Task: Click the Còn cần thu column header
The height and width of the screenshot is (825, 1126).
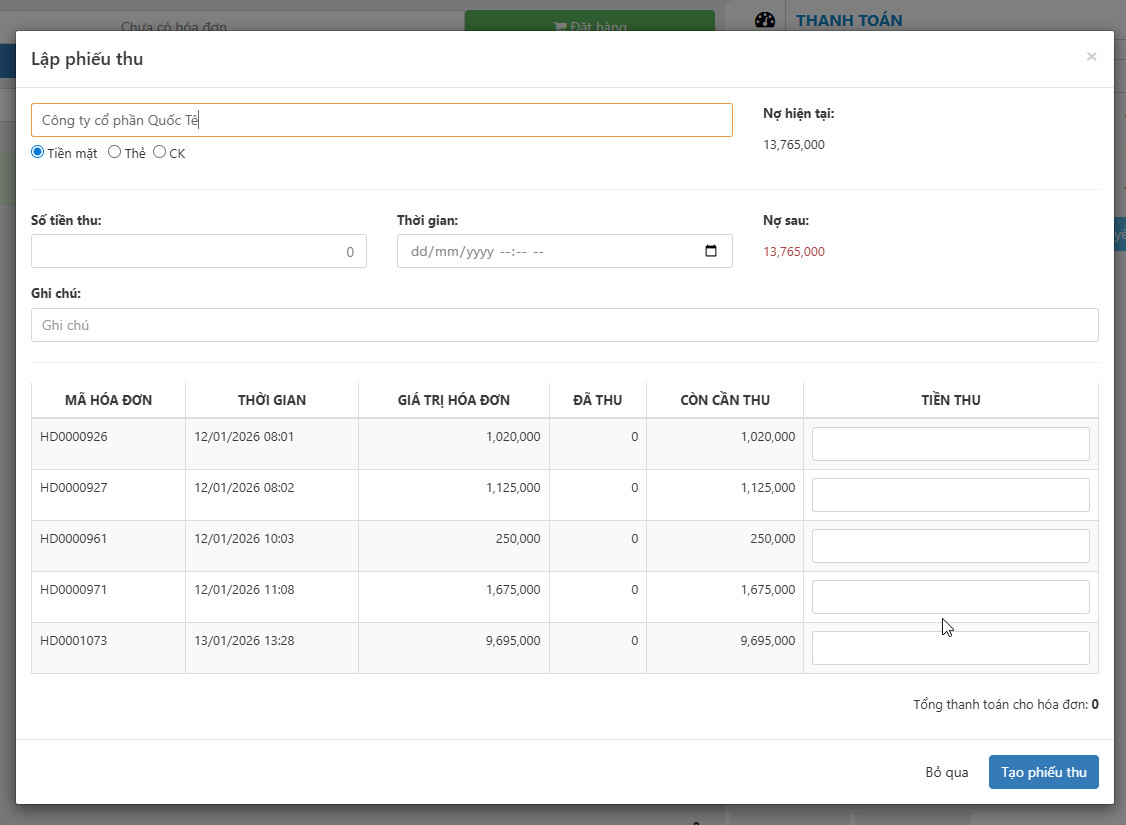Action: point(724,400)
